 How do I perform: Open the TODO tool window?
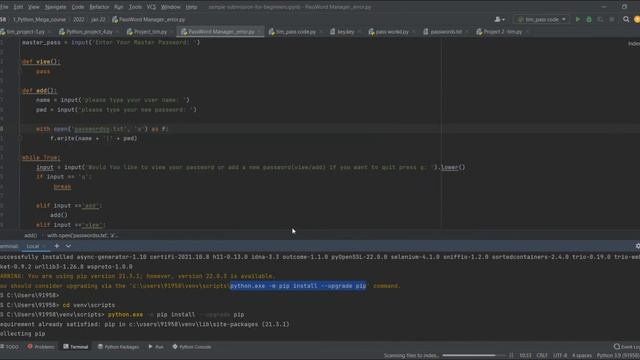(10, 347)
